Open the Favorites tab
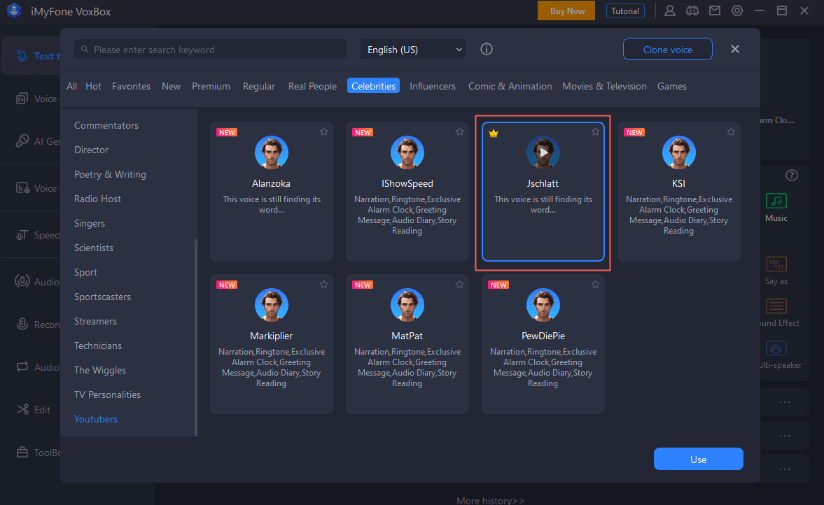Image resolution: width=824 pixels, height=505 pixels. coord(131,86)
